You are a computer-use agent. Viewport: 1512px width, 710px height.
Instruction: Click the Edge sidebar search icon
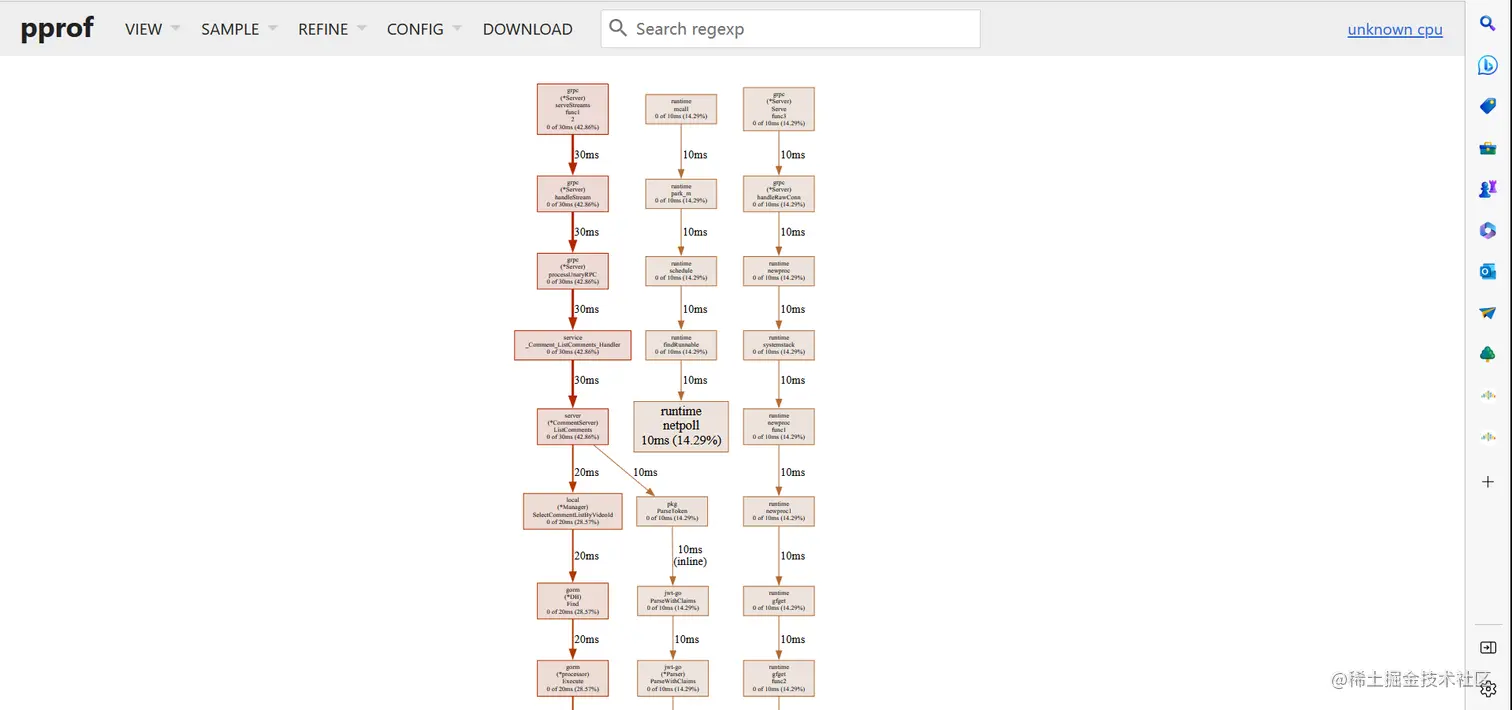(1488, 23)
